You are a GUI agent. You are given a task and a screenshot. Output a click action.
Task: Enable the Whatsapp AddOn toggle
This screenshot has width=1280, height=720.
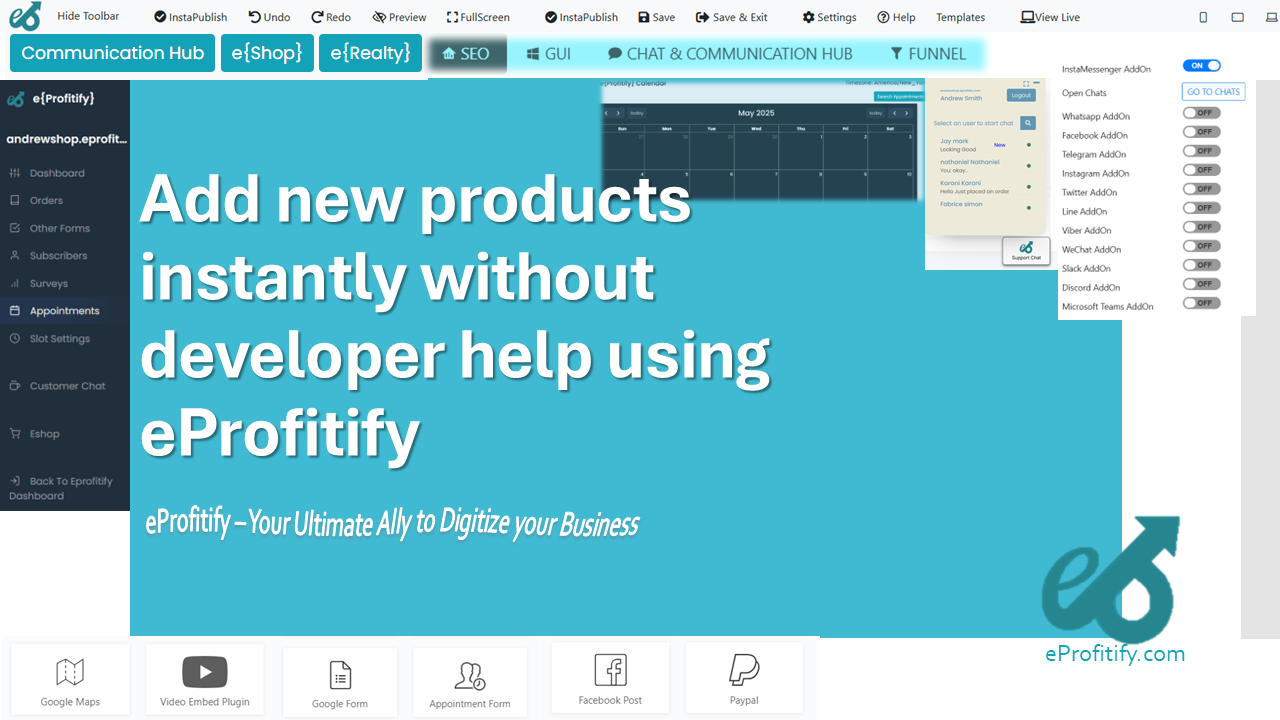[x=1201, y=113]
